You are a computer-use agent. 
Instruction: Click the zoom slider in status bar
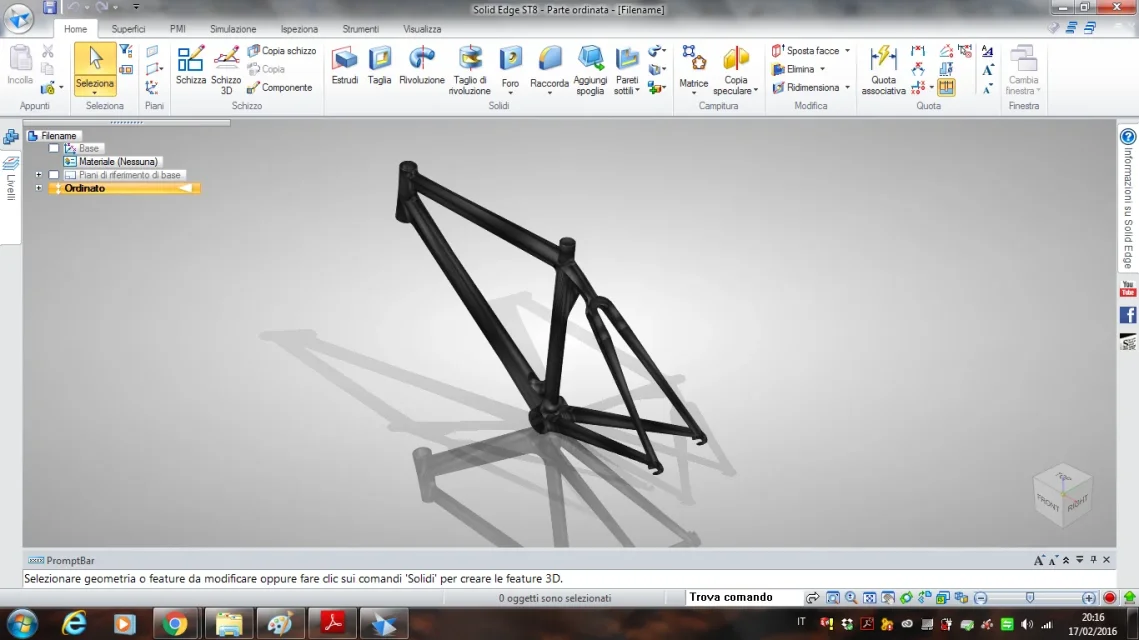click(1030, 598)
